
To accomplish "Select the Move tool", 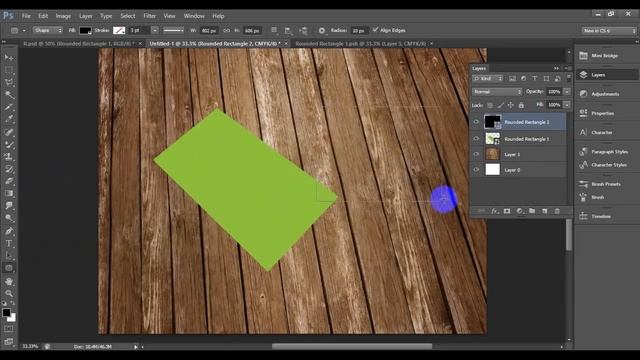I will (x=9, y=58).
